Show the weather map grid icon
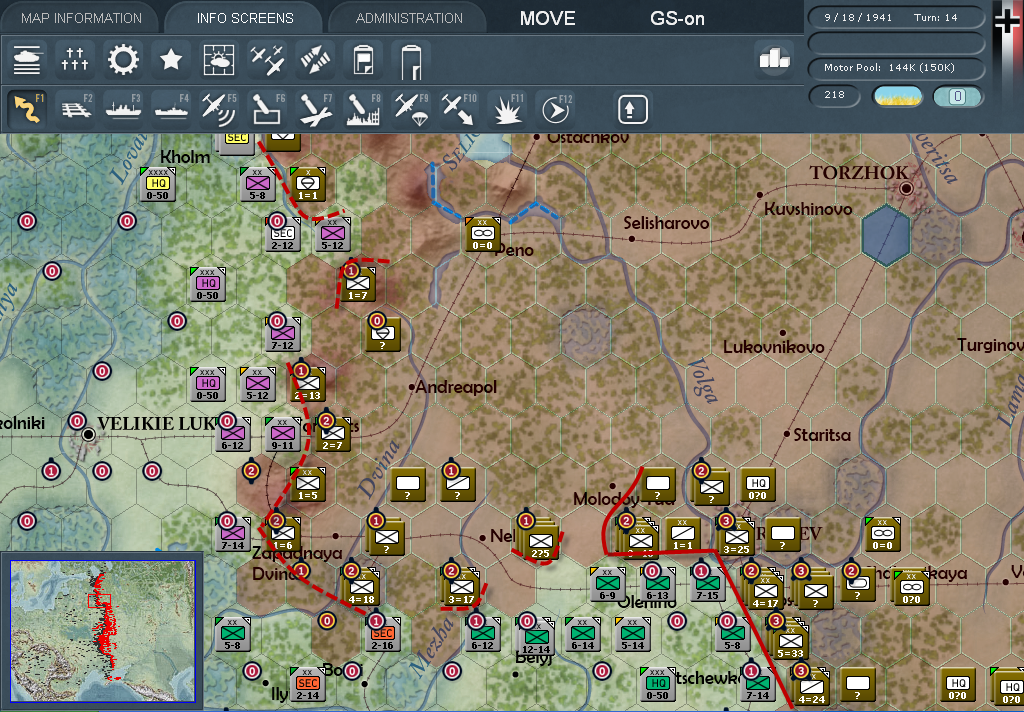Screen dimensions: 1024x712 (219, 60)
